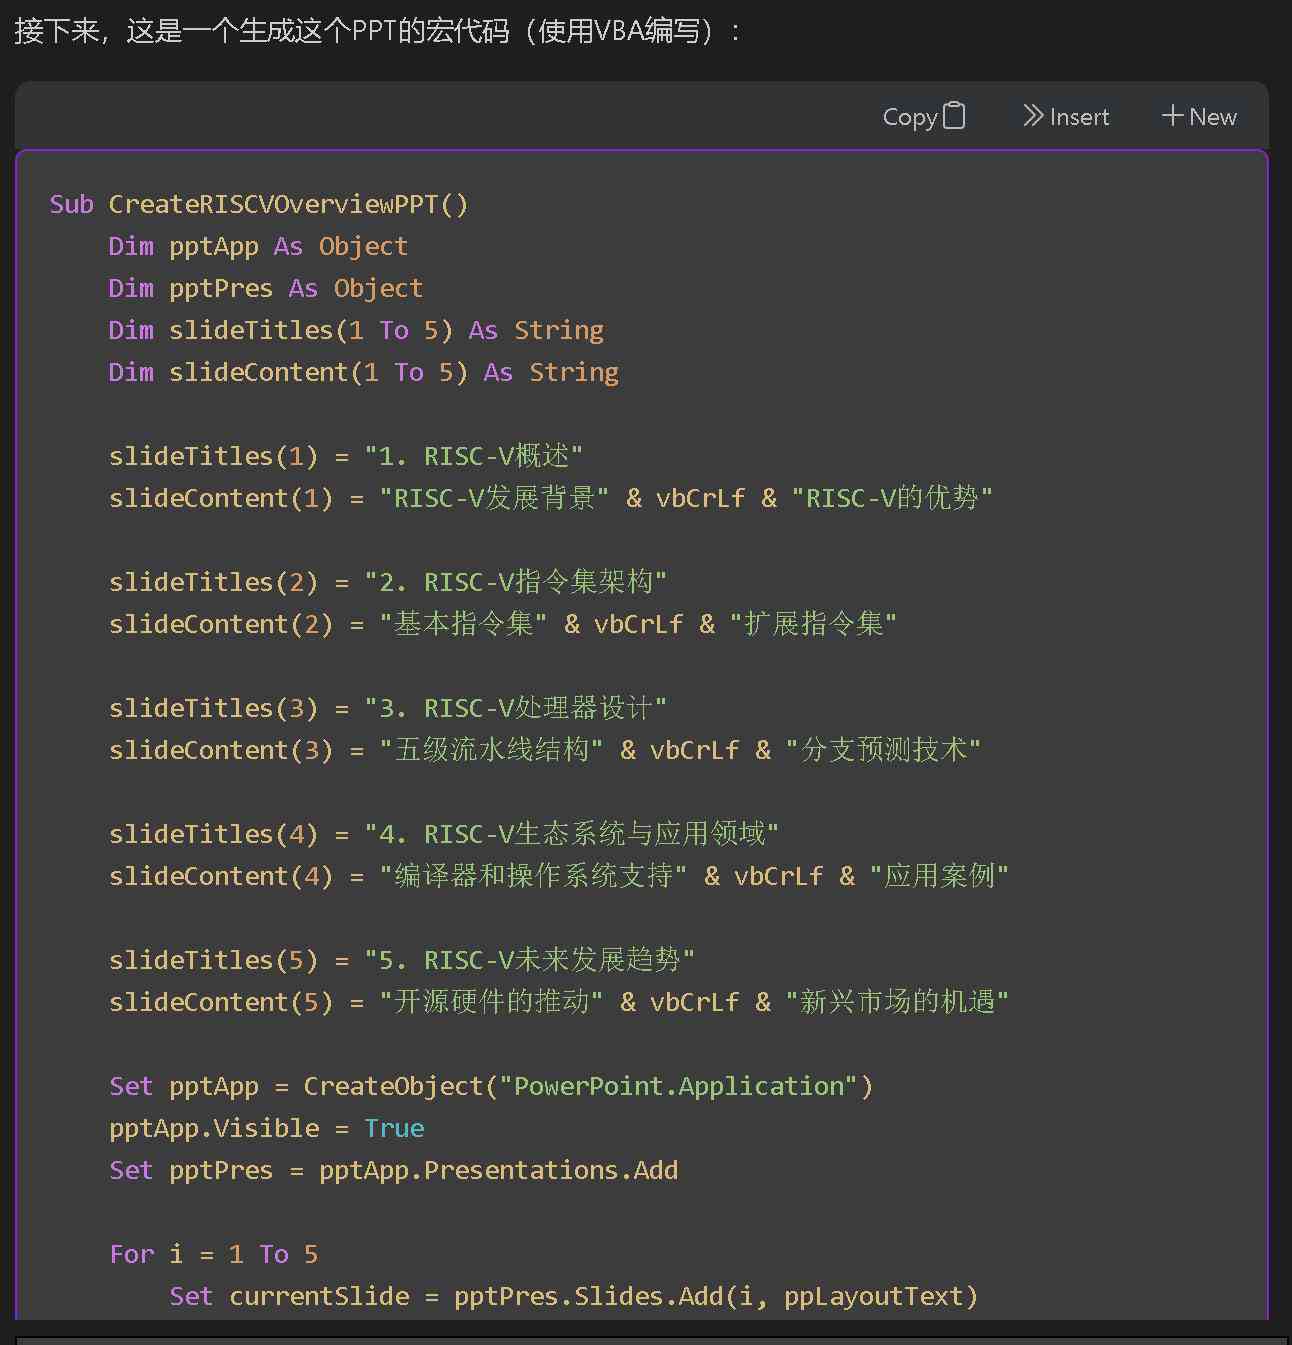Click the line "pptApp.Visible = True"
Image resolution: width=1292 pixels, height=1345 pixels.
point(267,1128)
